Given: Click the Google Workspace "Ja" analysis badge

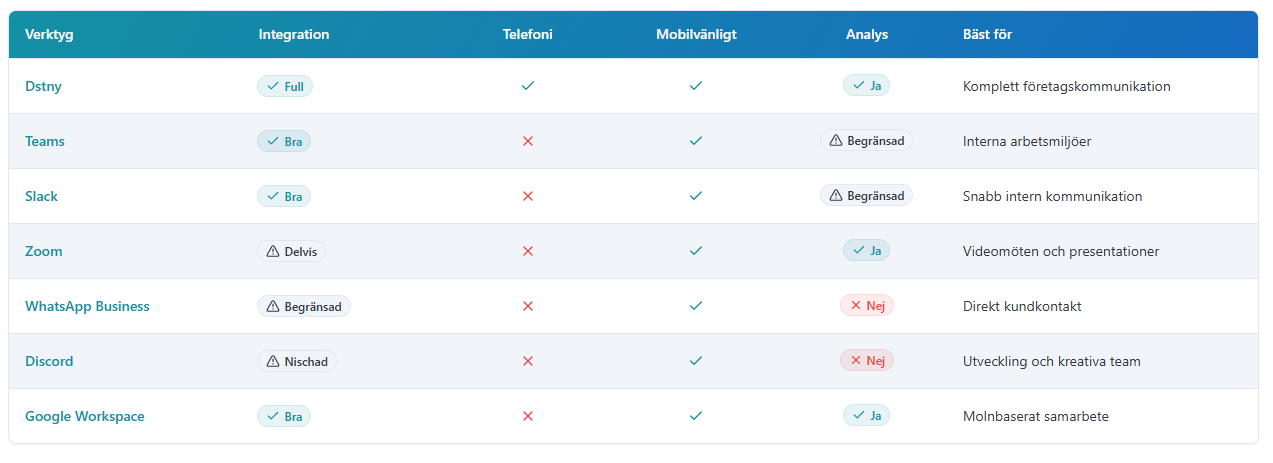Looking at the screenshot, I should 866,416.
